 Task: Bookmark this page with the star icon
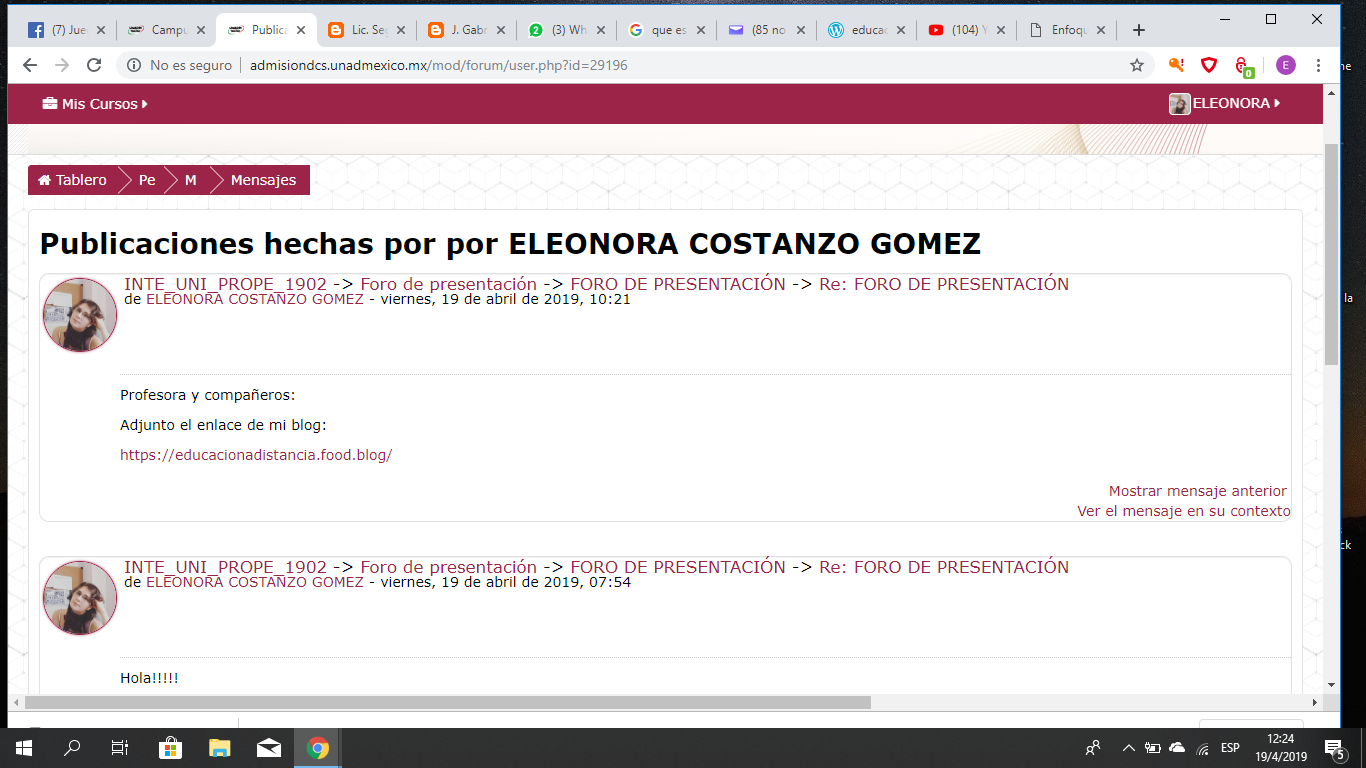pyautogui.click(x=1136, y=65)
